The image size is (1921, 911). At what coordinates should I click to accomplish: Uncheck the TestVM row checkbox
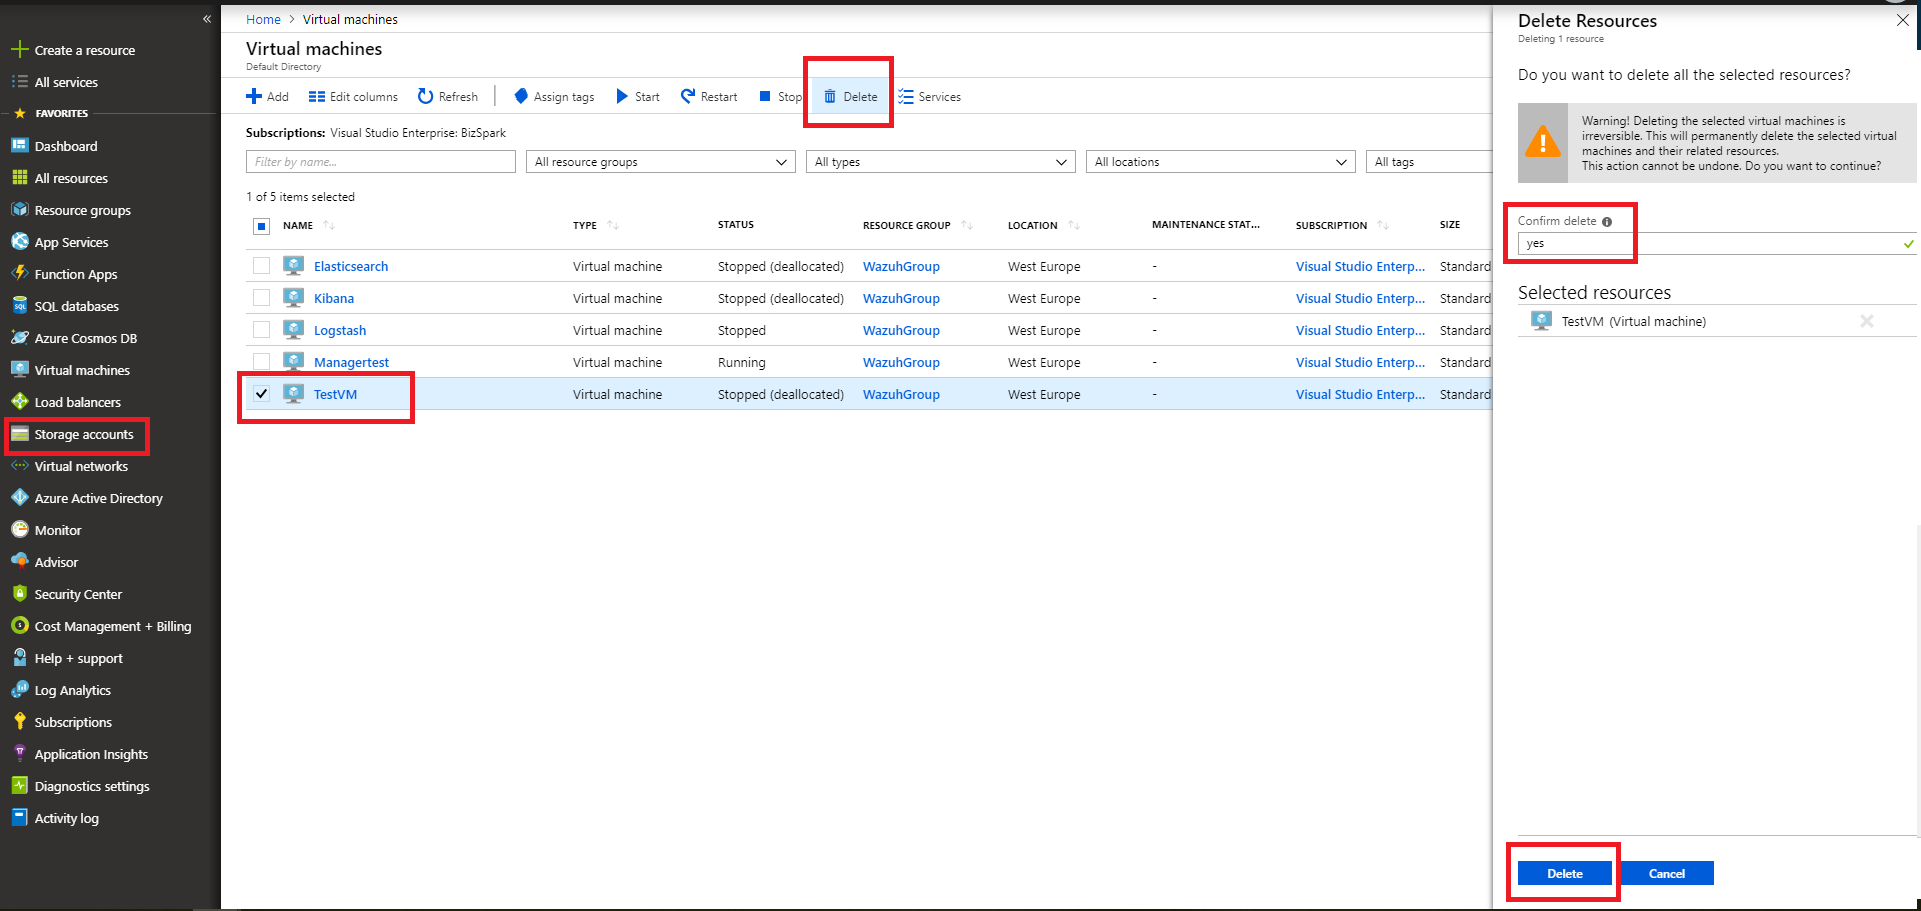point(261,394)
